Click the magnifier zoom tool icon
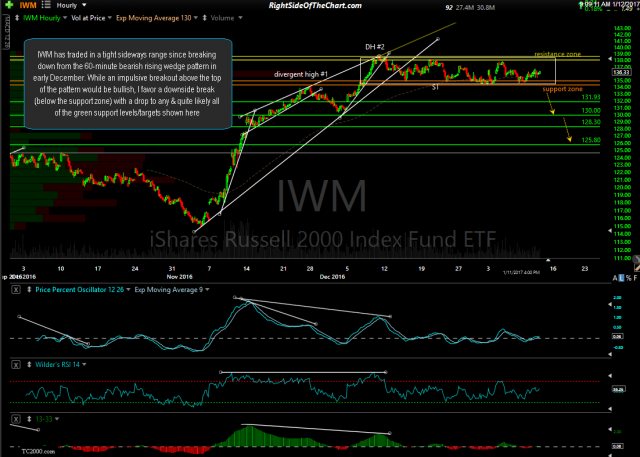The image size is (640, 457). [636, 259]
